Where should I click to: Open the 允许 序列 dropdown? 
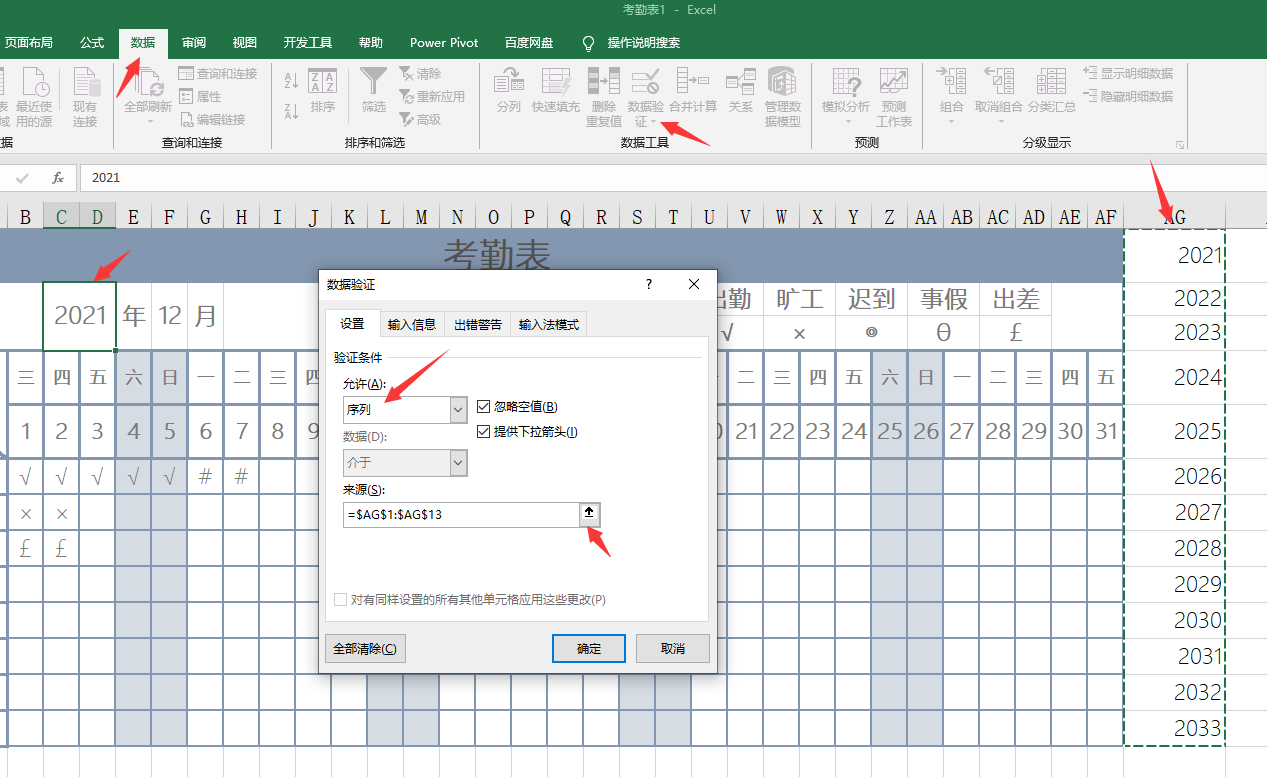coord(458,410)
